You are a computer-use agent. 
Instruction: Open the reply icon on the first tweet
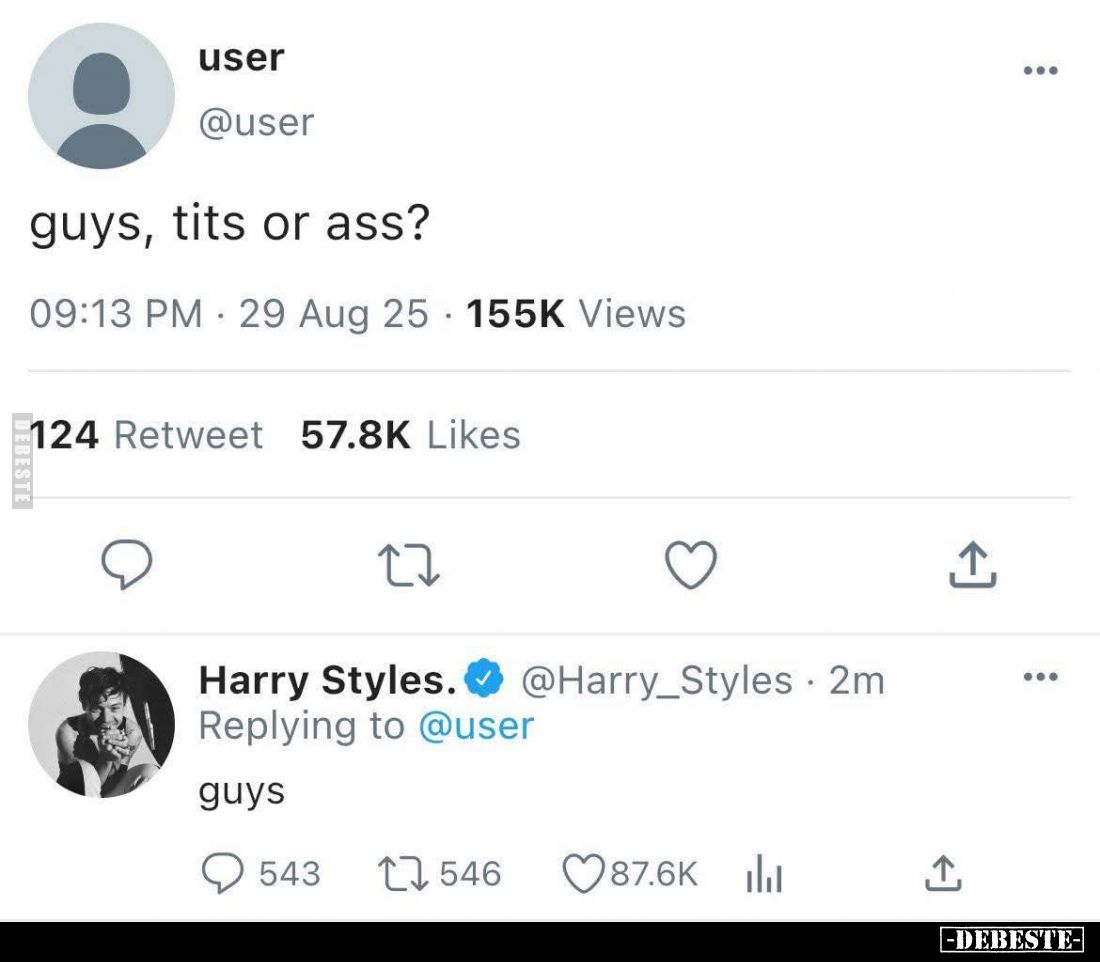point(127,565)
